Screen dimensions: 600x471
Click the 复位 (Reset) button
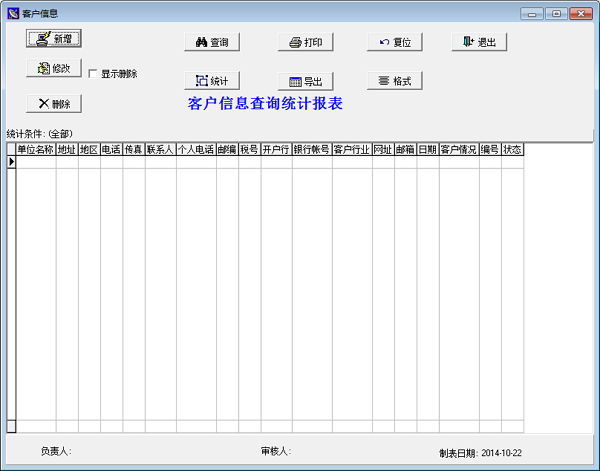click(x=395, y=42)
